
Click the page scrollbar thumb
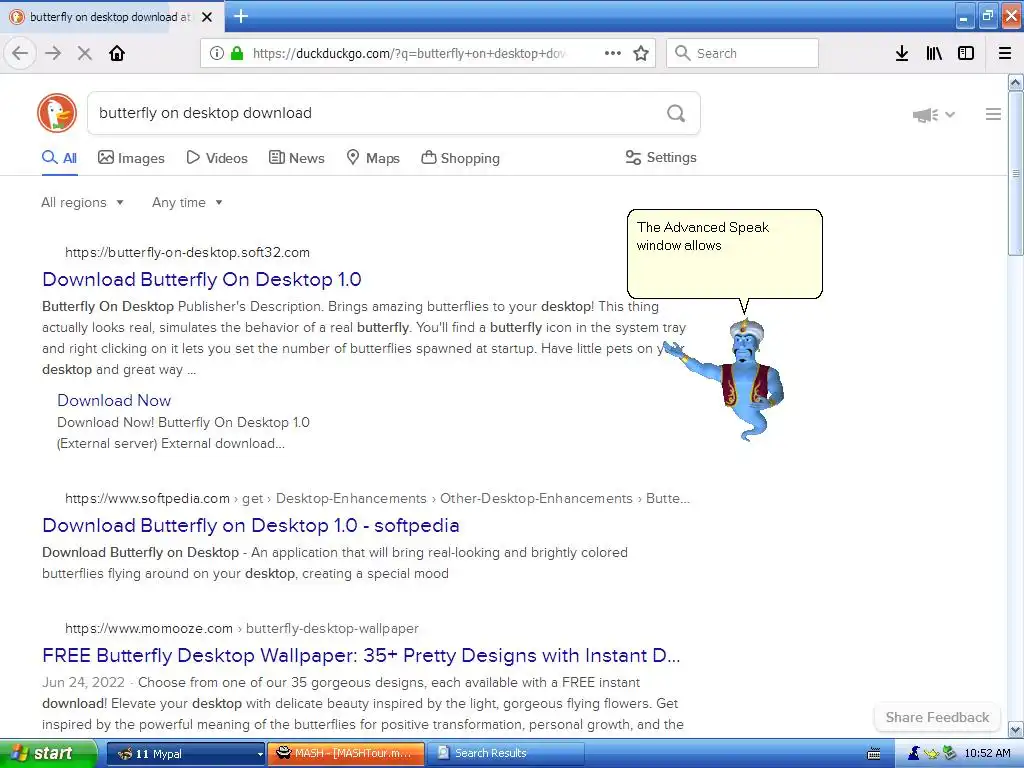[1016, 174]
